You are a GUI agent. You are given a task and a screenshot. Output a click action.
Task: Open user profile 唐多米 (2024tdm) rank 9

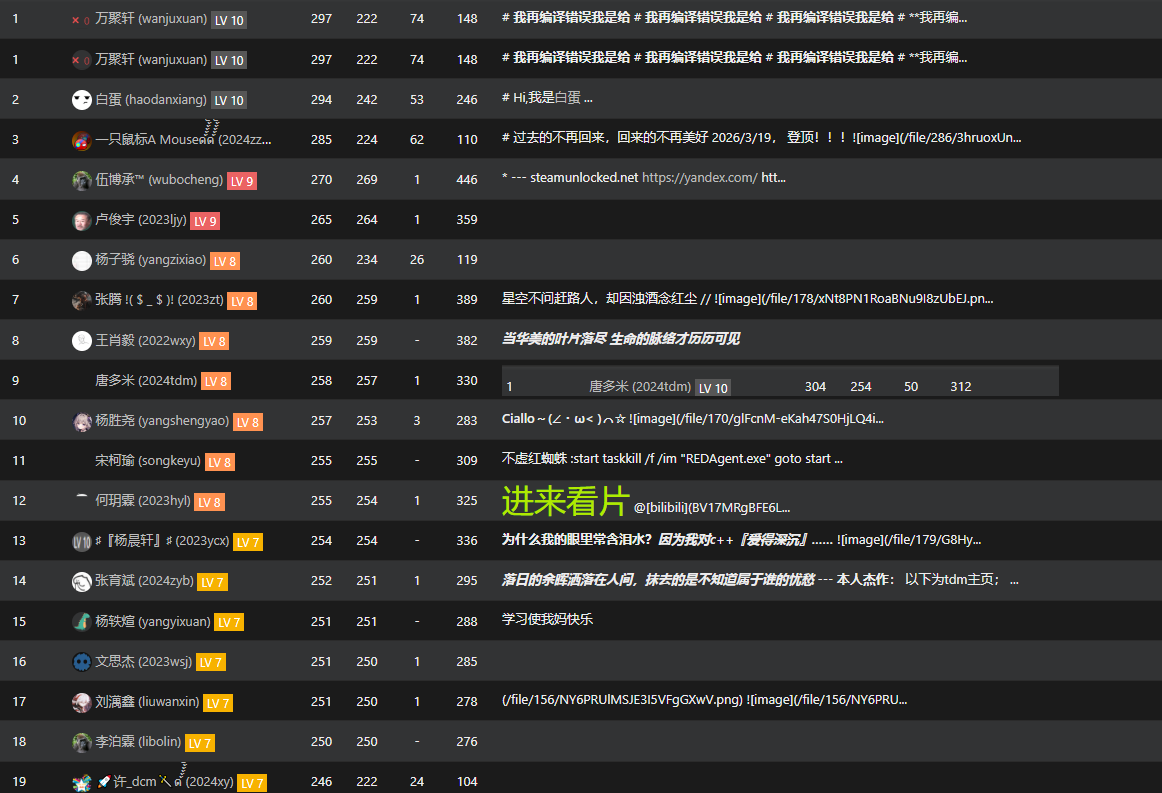[146, 380]
